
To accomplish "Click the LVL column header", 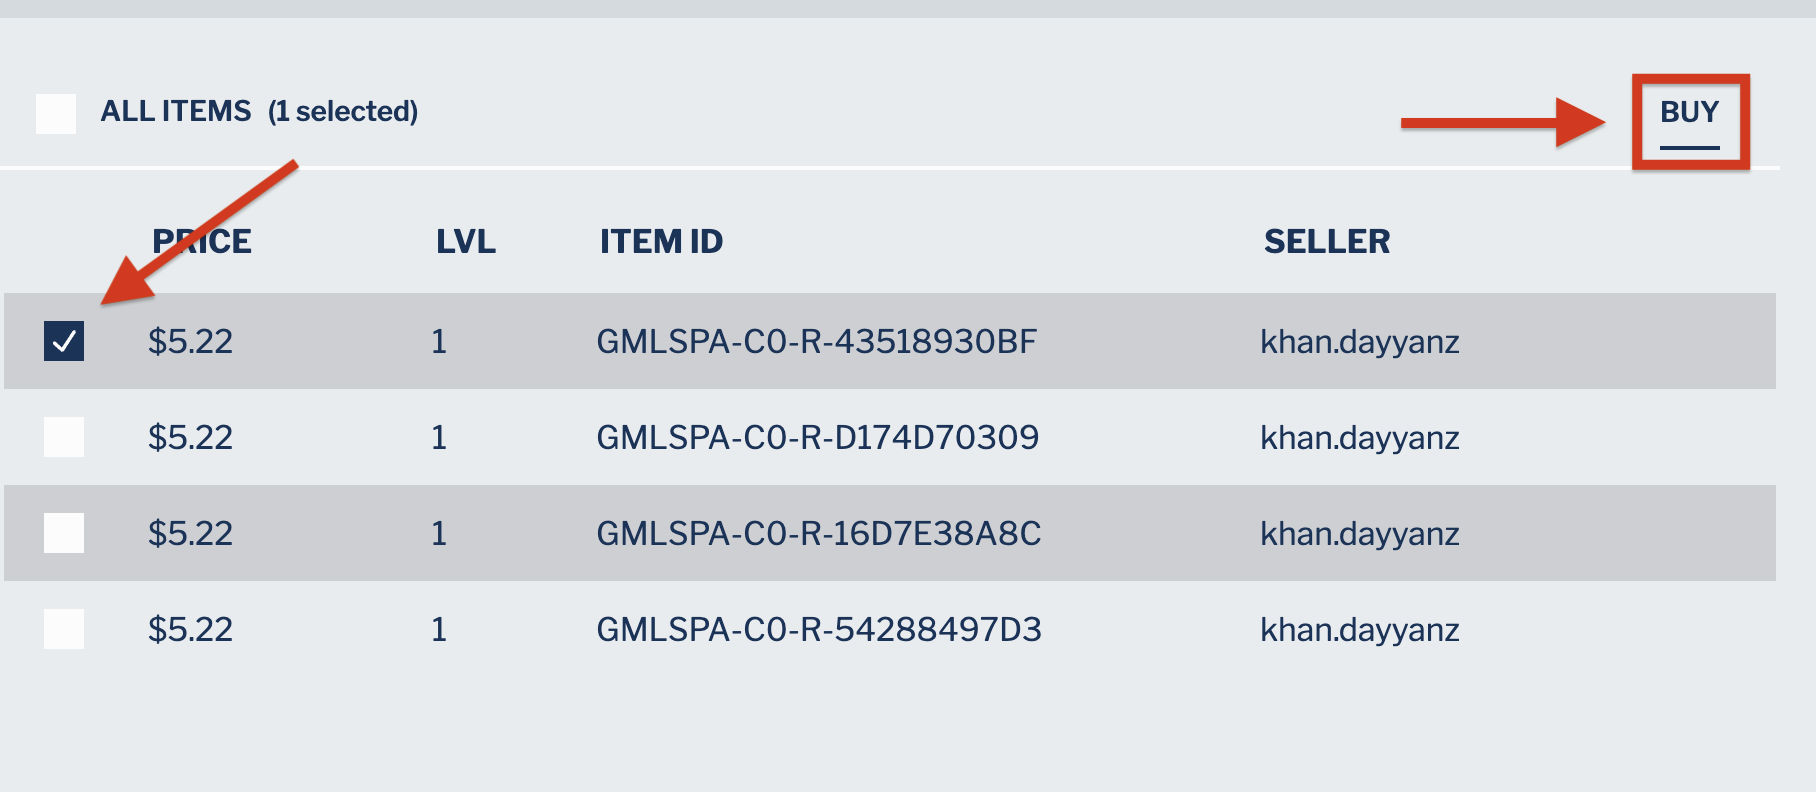I will 466,241.
